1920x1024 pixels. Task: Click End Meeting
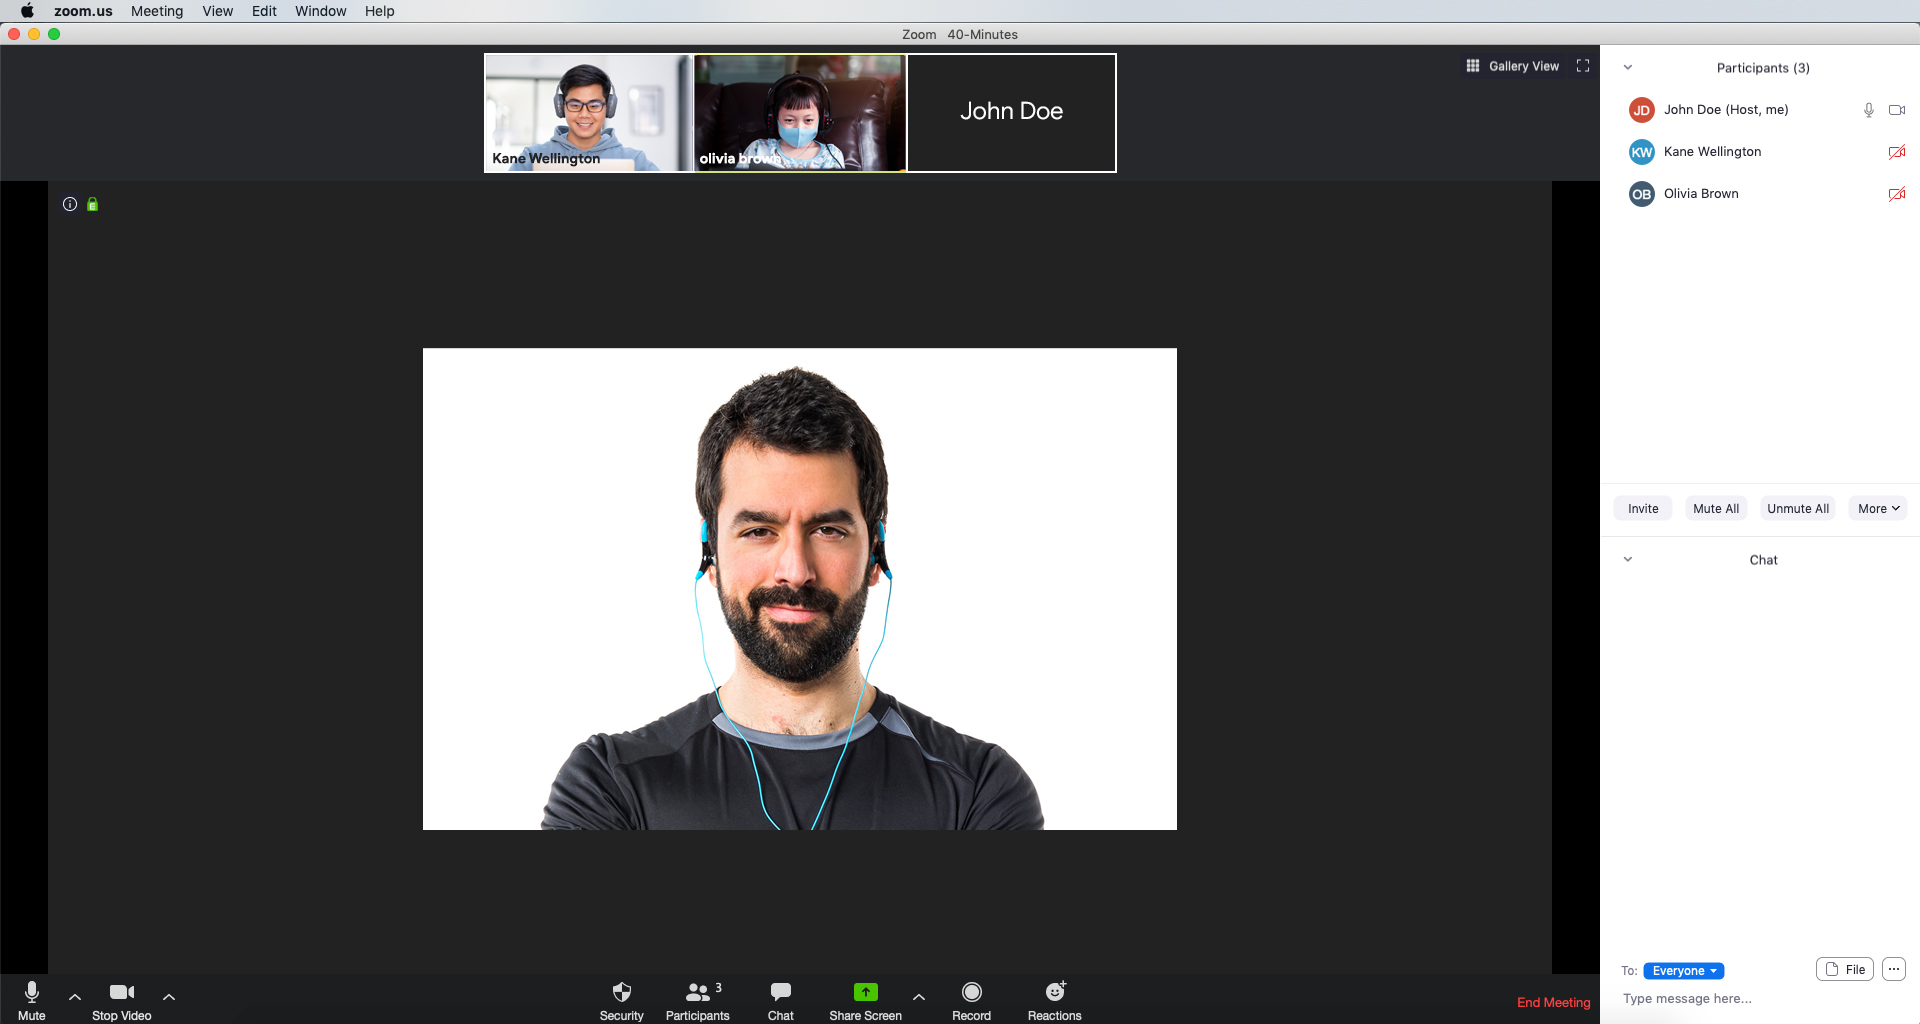[x=1553, y=1002]
